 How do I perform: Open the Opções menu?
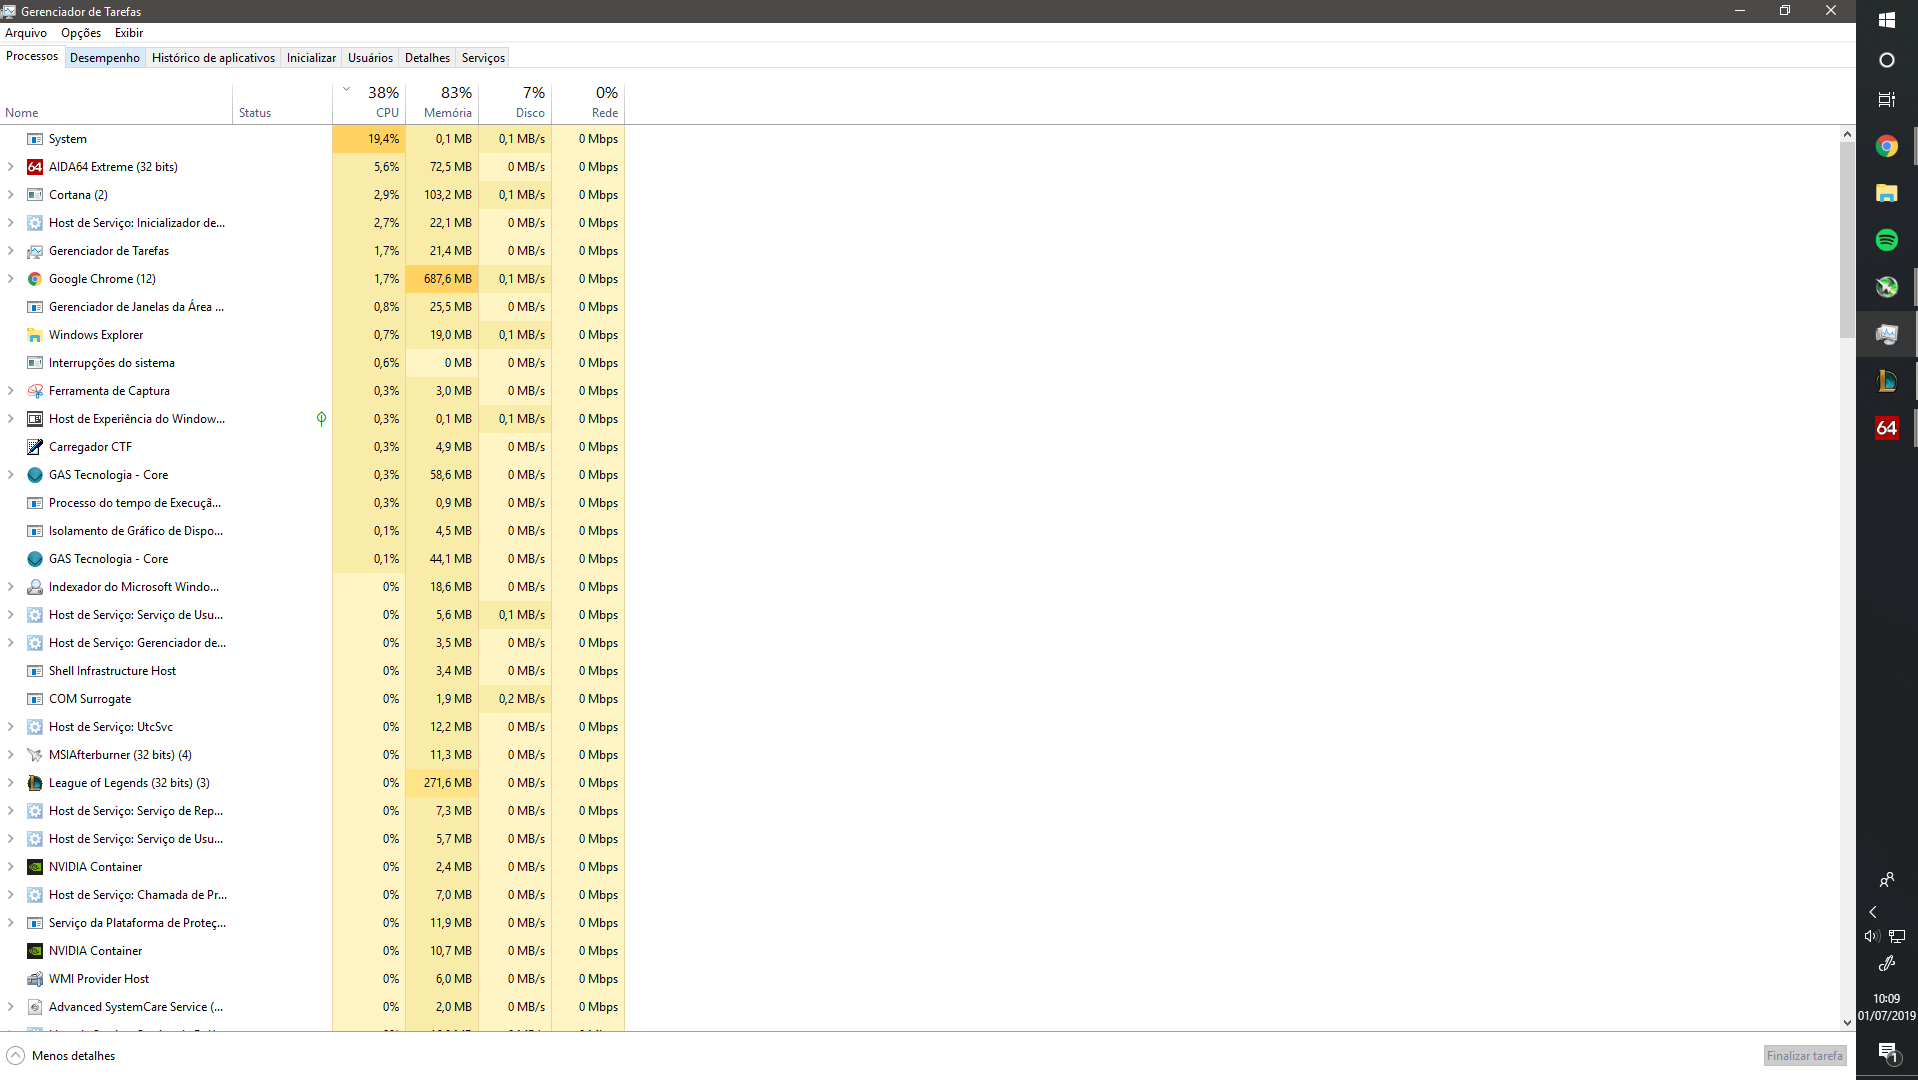click(81, 33)
